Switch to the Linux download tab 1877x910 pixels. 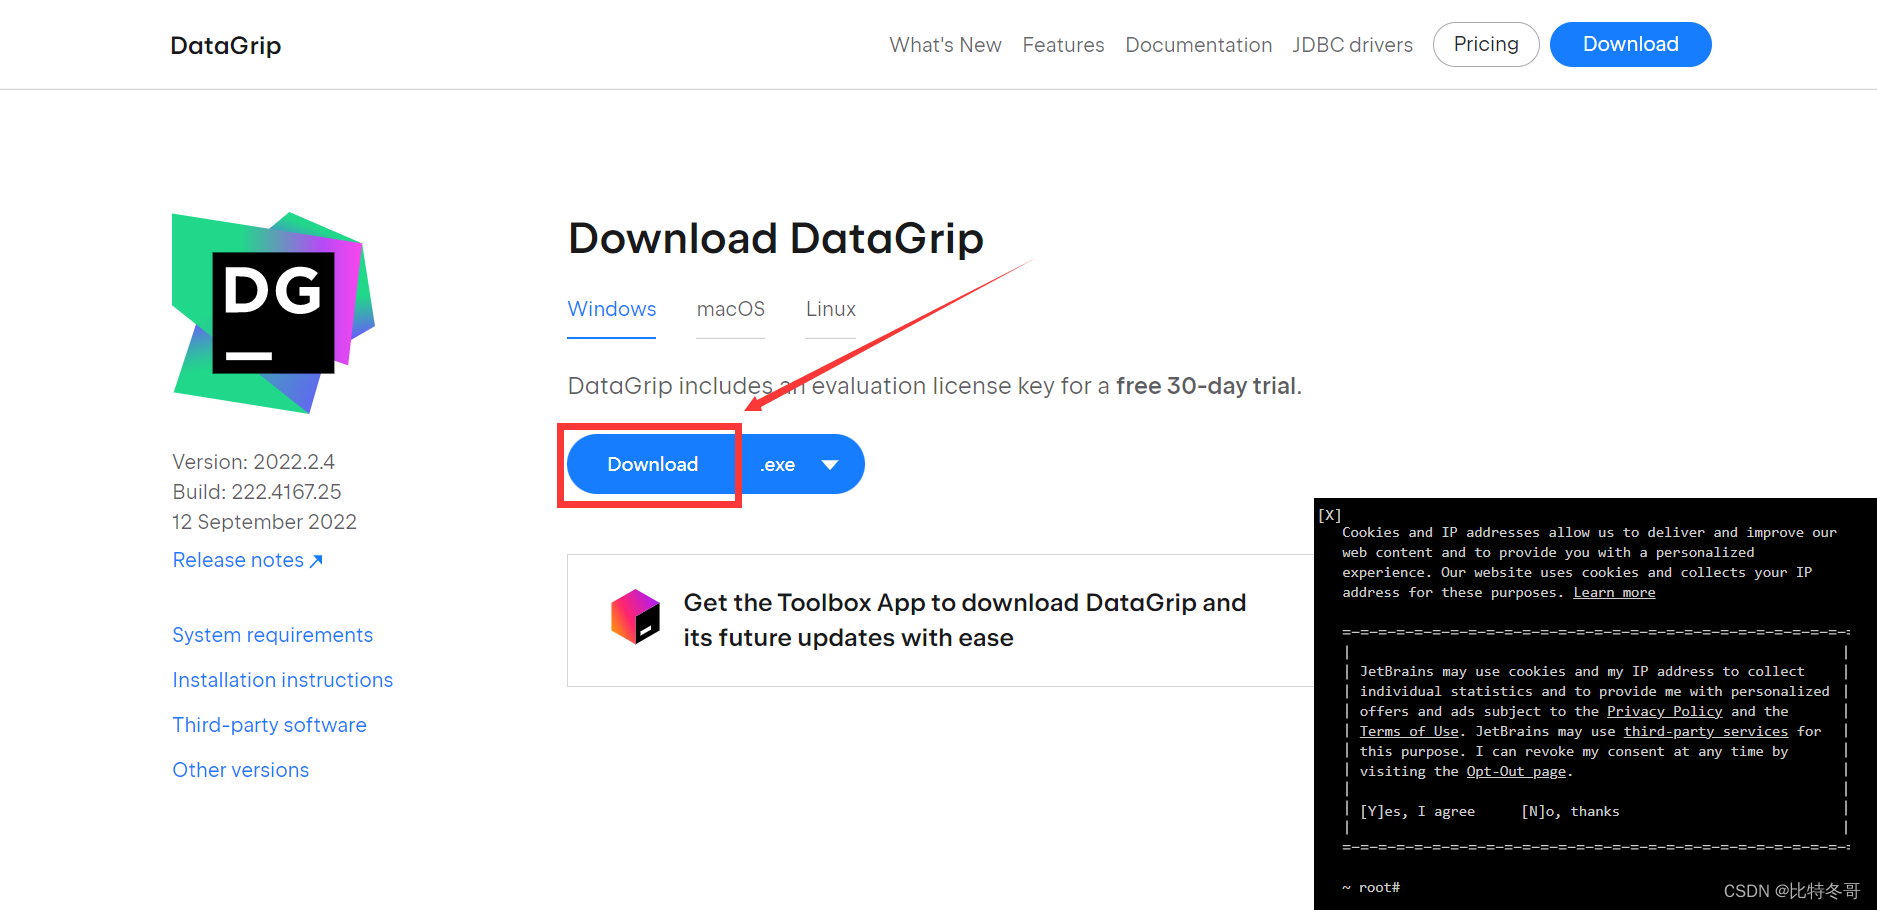point(830,309)
